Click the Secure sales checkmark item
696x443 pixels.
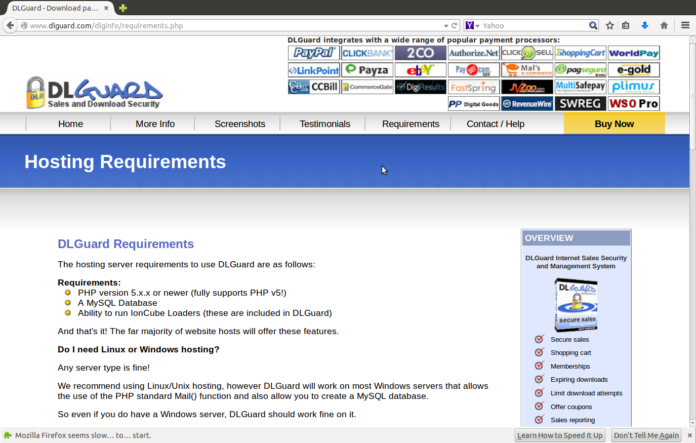tap(562, 339)
